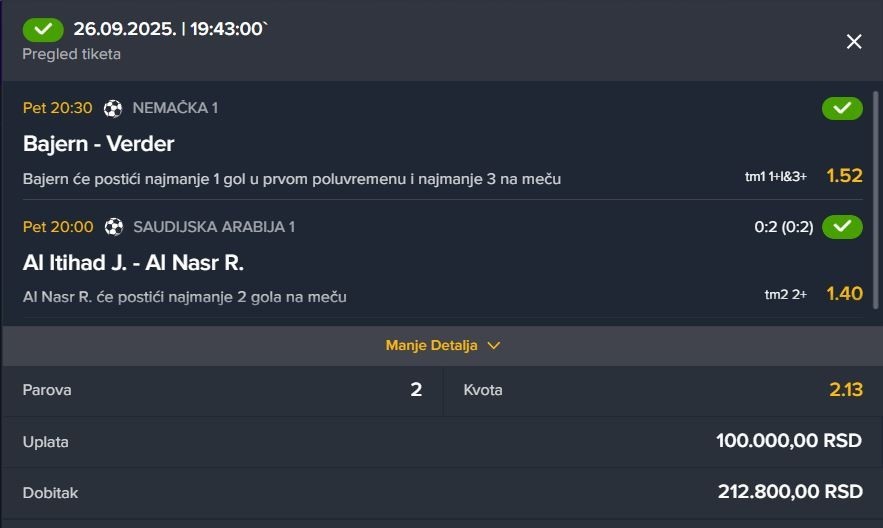Select the SAUDIJSKA ARABIJA 1 league label
This screenshot has height=528, width=883.
214,227
